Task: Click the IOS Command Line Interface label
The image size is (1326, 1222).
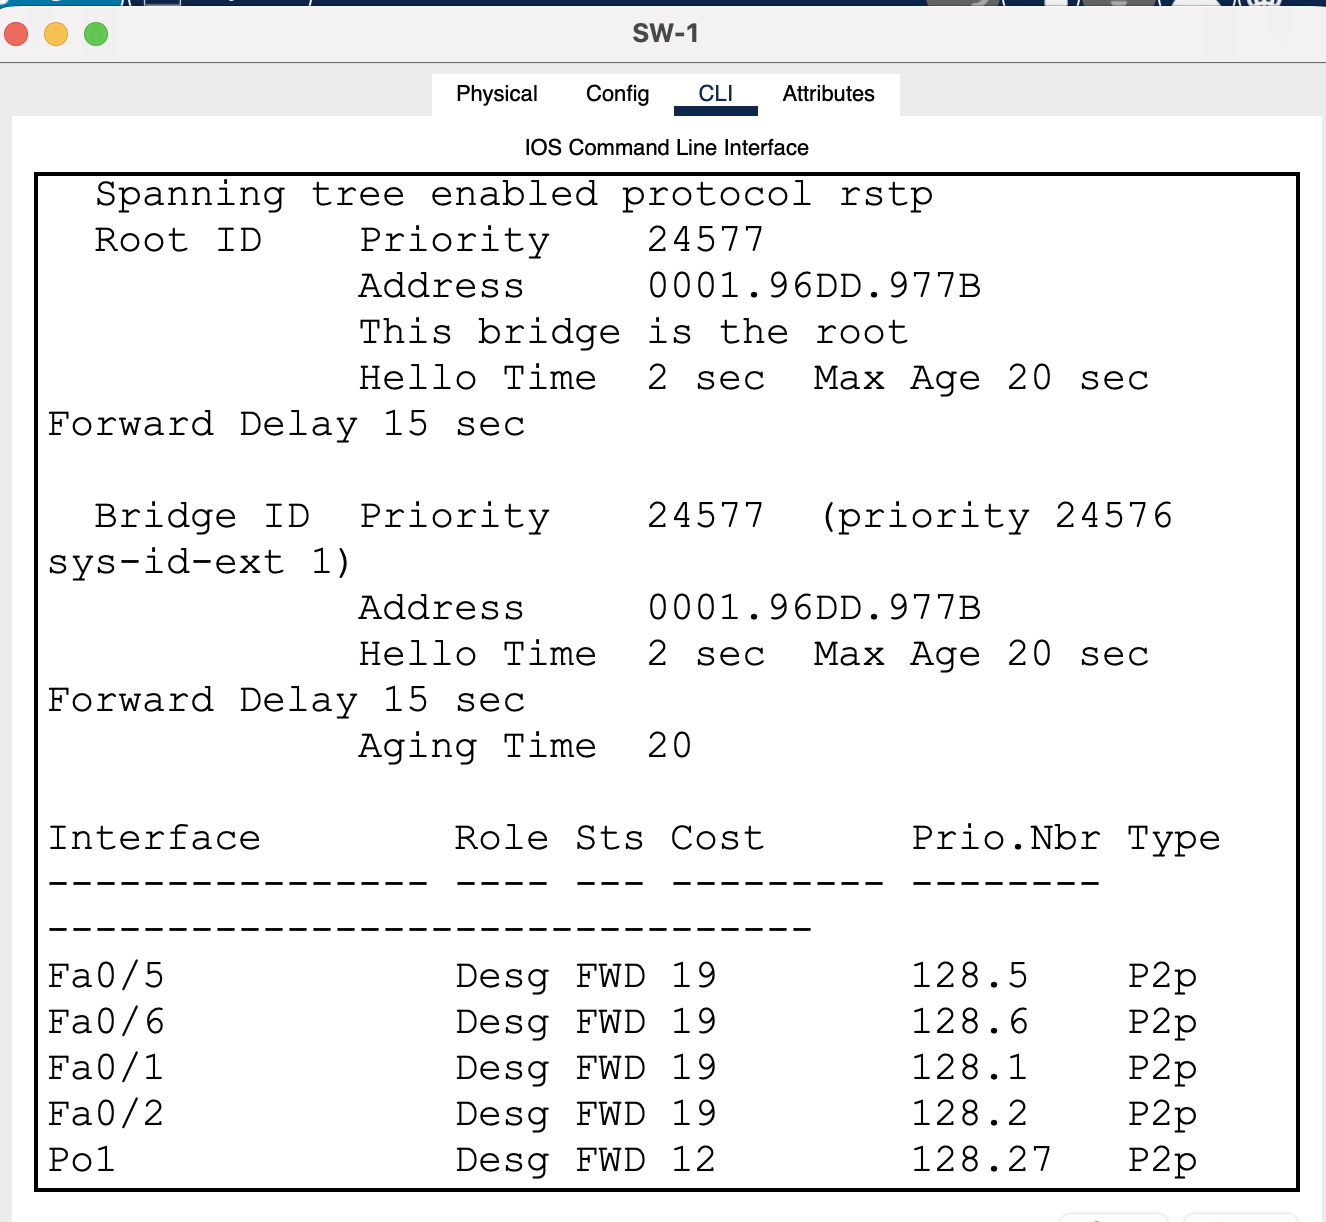Action: (666, 148)
